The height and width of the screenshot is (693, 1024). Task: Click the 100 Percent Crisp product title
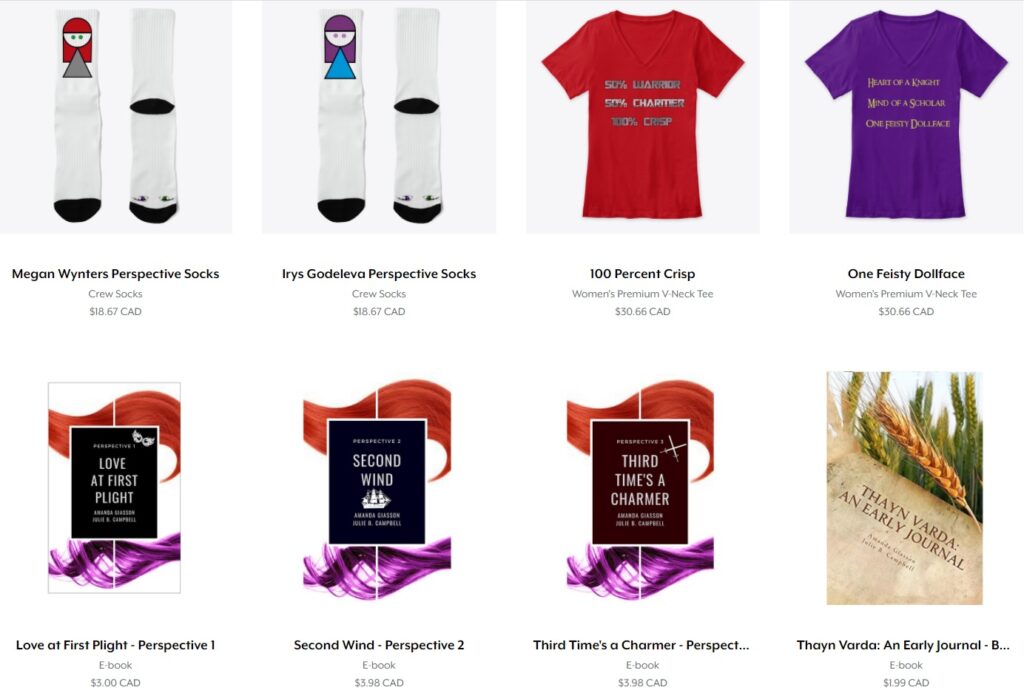[643, 274]
